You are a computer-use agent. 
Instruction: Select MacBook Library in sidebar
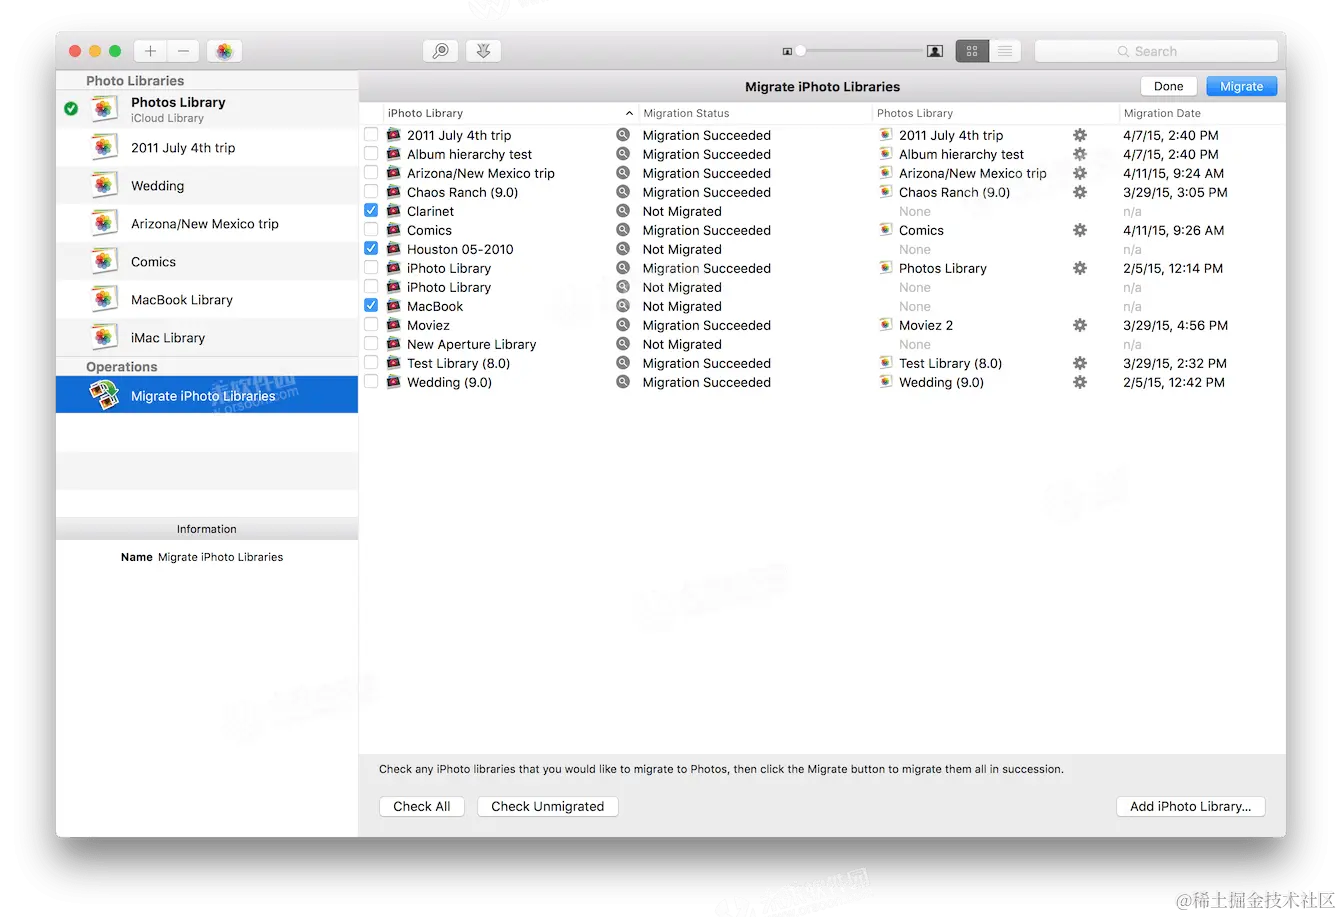pos(207,300)
